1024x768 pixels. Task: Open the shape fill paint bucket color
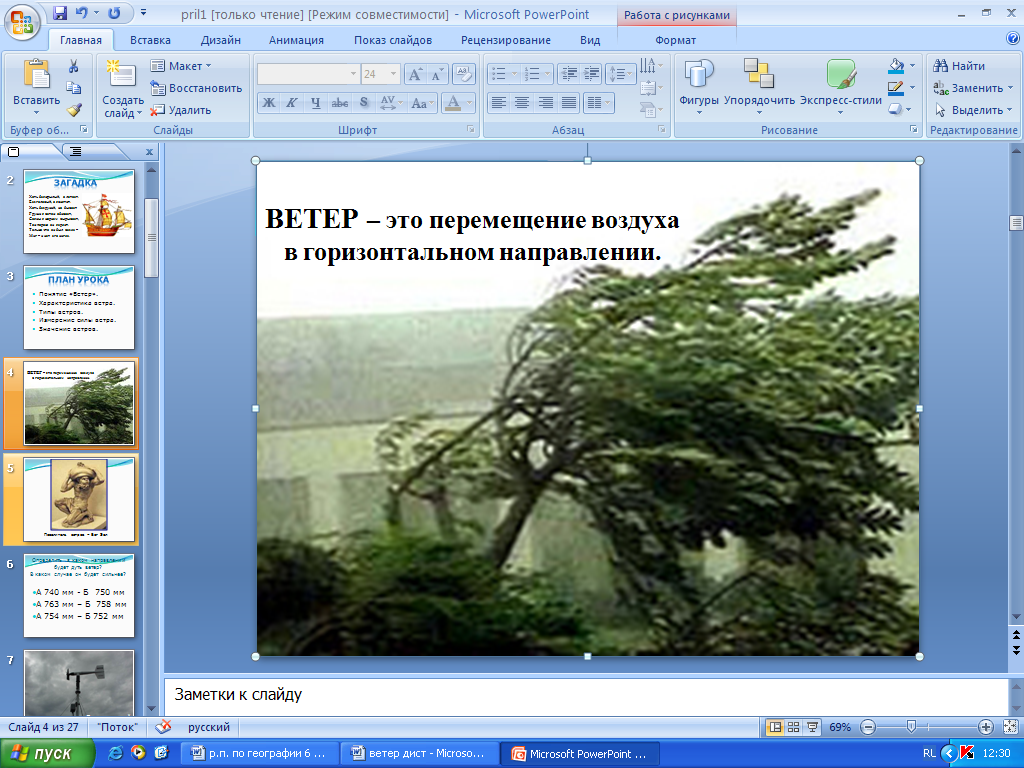pyautogui.click(x=896, y=65)
